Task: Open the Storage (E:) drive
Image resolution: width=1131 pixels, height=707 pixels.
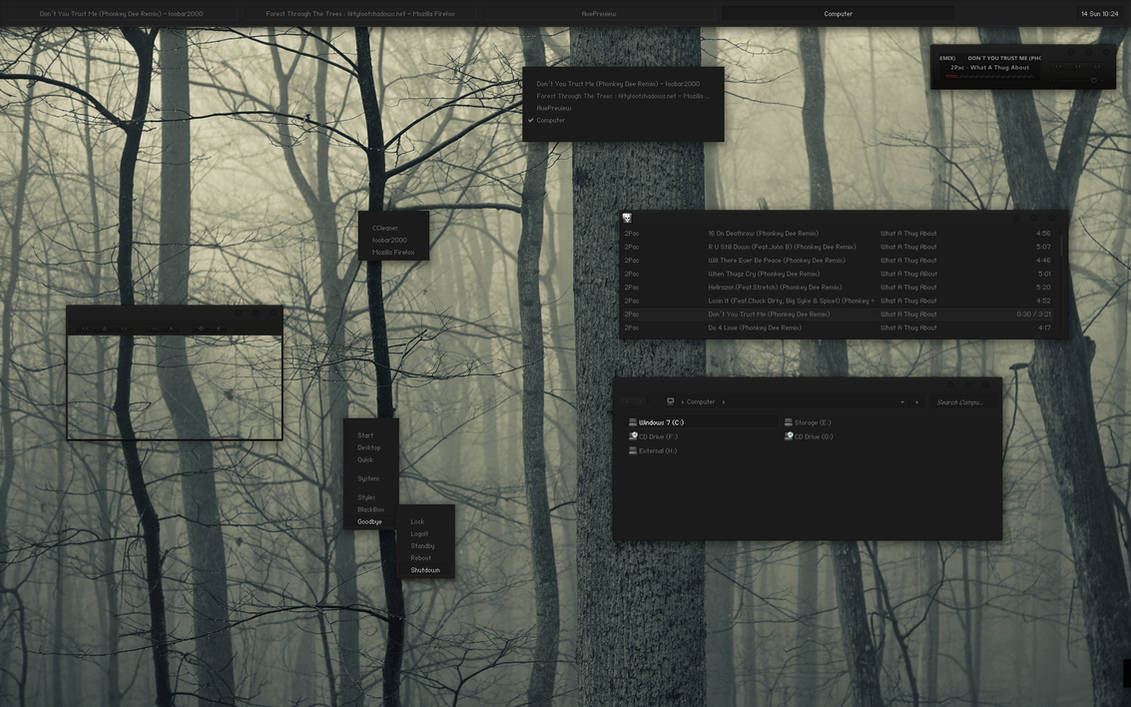Action: coord(807,423)
